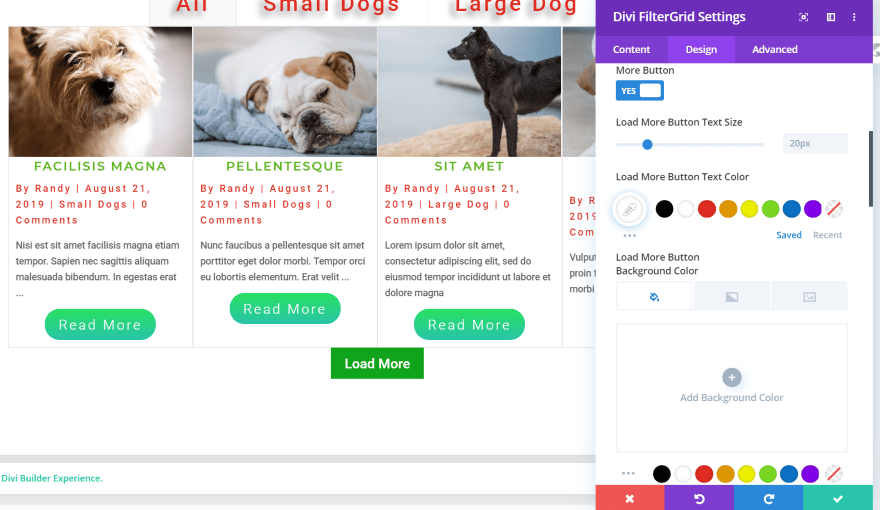The width and height of the screenshot is (880, 510).
Task: Save changes with the green checkmark button
Action: pos(838,498)
